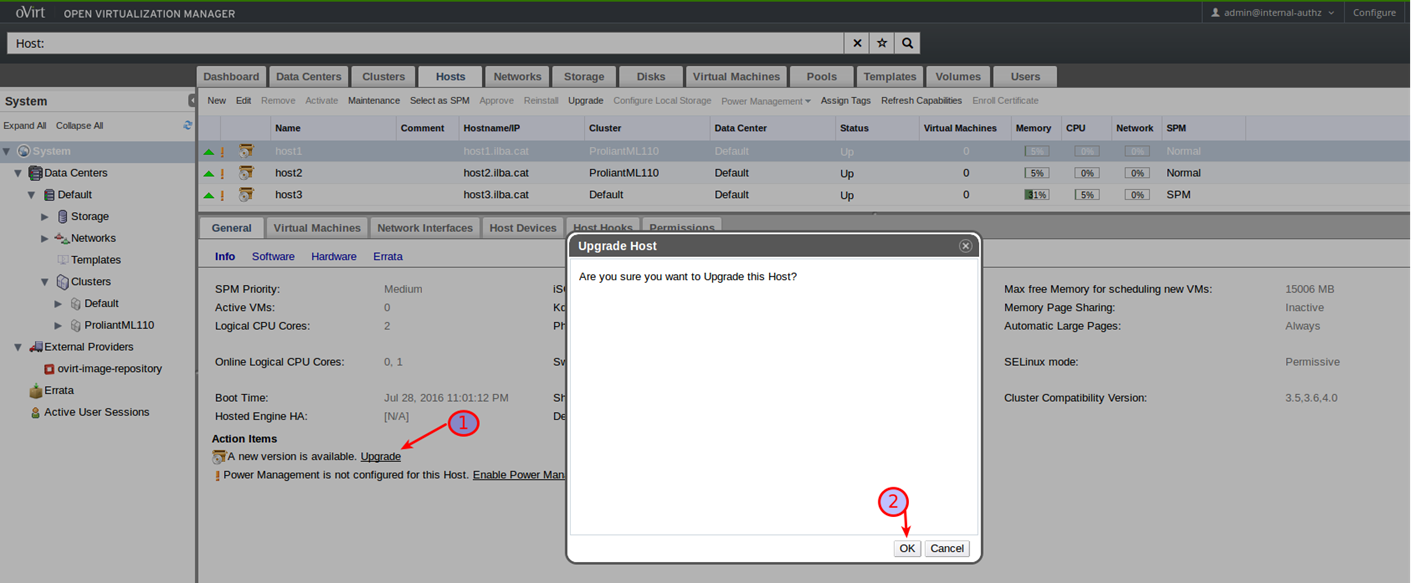The image size is (1411, 583).
Task: Switch to the Templates main tab
Action: (x=890, y=76)
